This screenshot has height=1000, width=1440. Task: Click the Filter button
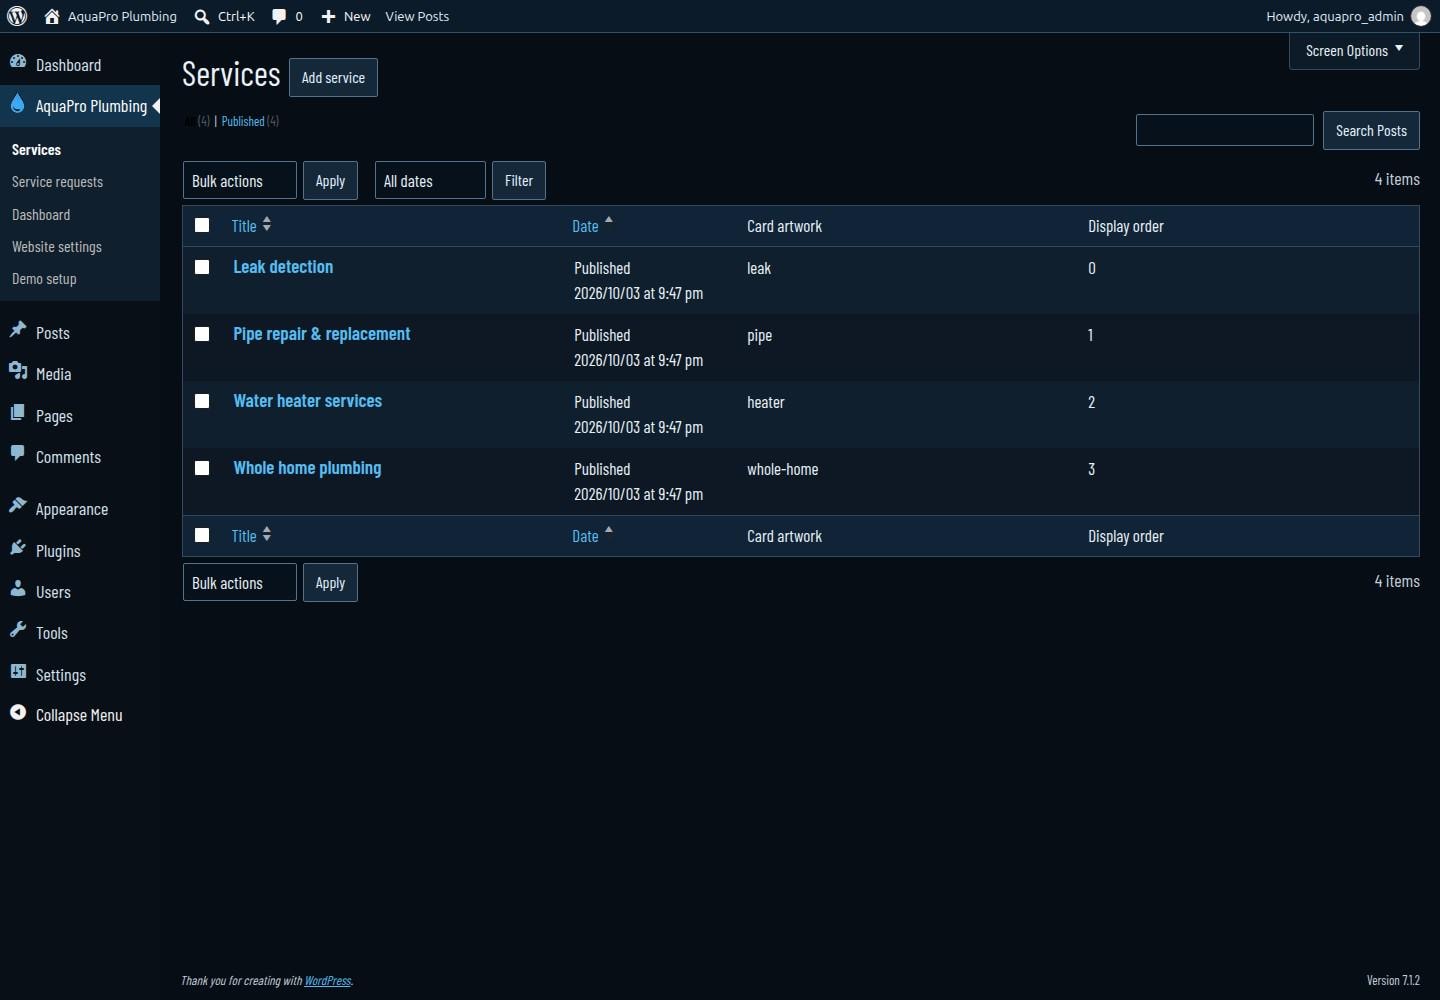click(519, 181)
